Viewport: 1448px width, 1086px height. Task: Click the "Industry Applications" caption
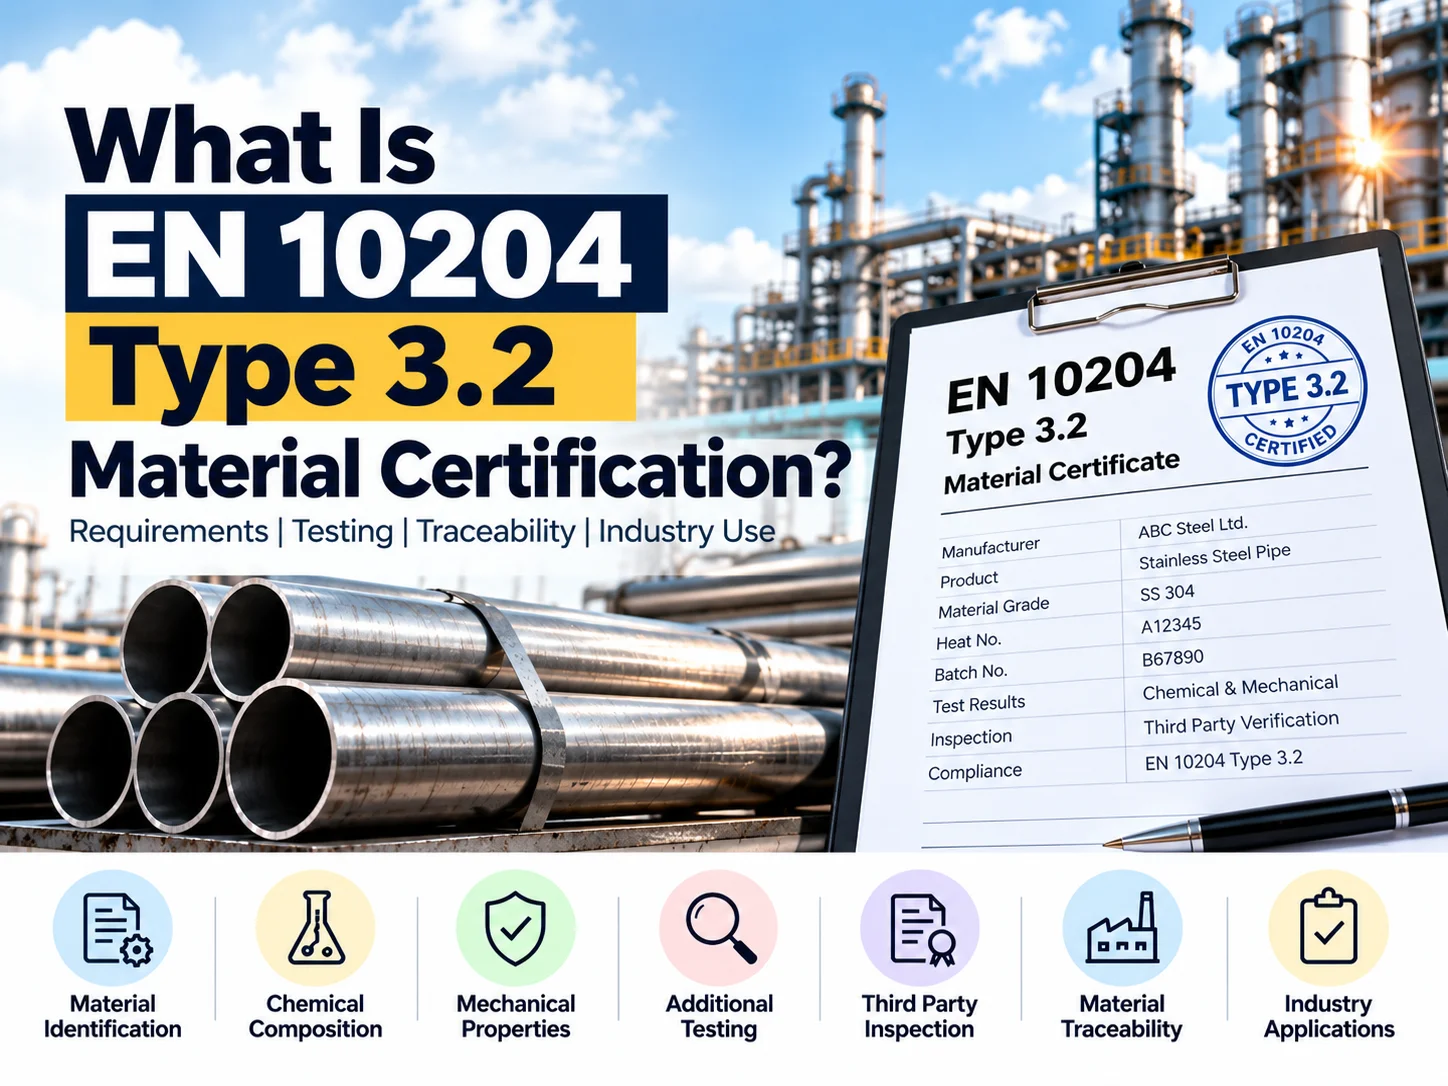click(x=1329, y=1016)
